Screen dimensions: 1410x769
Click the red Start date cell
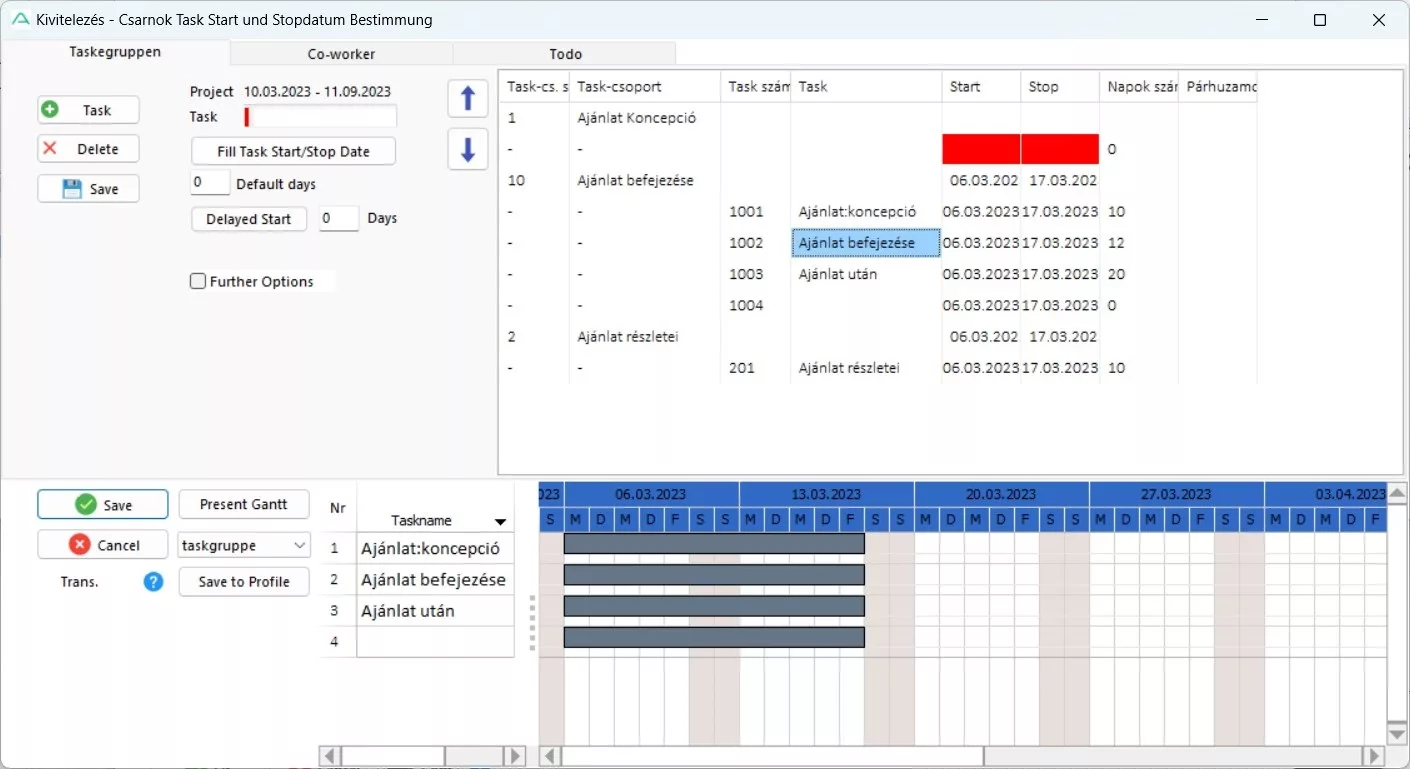coord(980,149)
